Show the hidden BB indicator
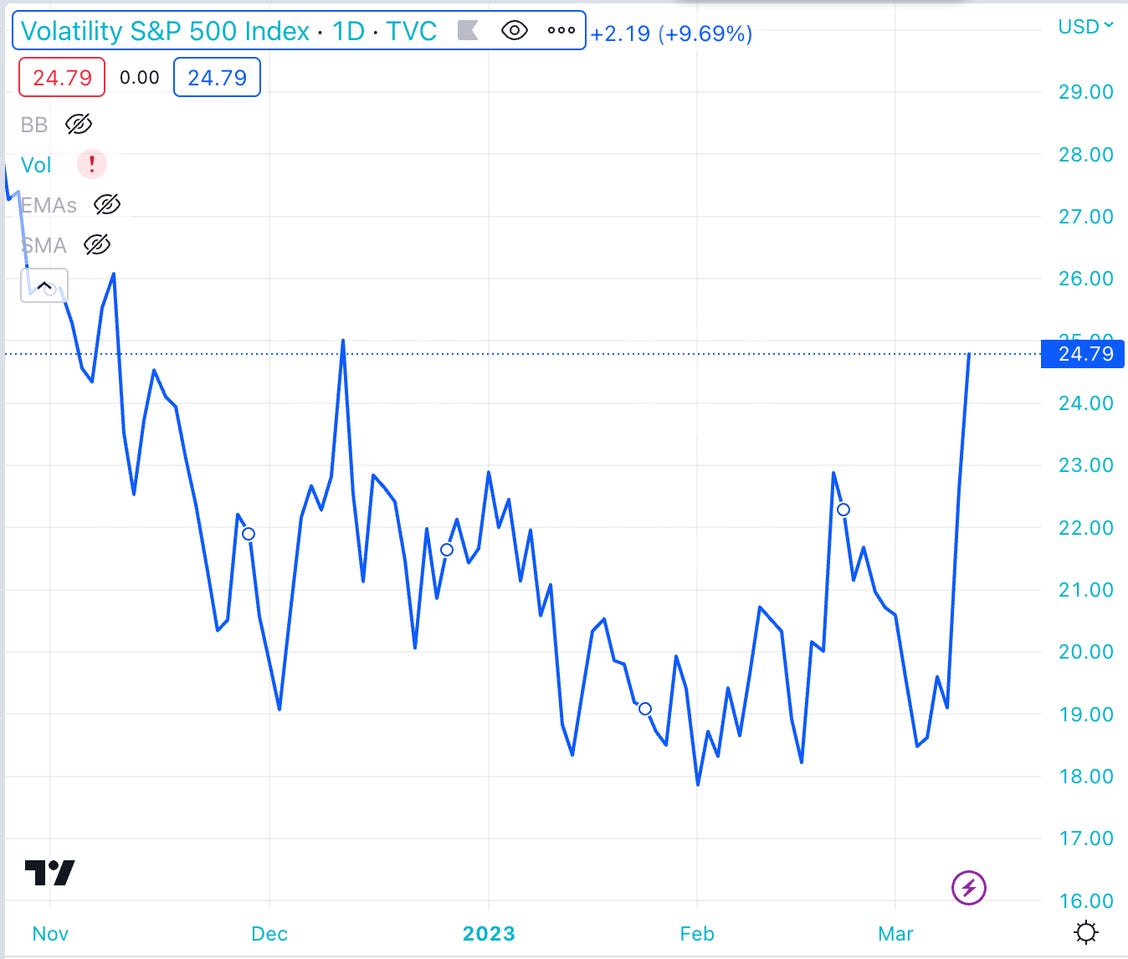This screenshot has width=1128, height=959. [78, 124]
